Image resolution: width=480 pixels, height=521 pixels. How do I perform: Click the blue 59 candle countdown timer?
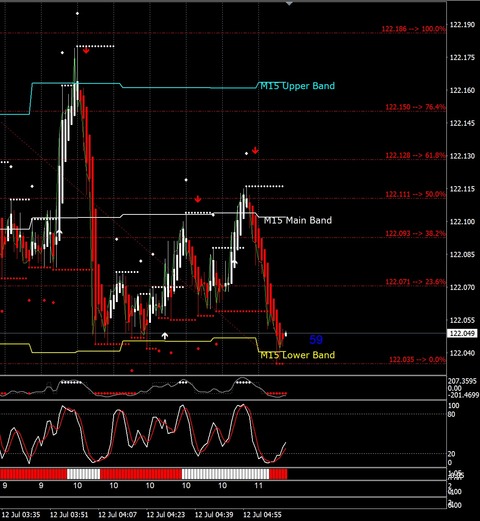click(316, 340)
